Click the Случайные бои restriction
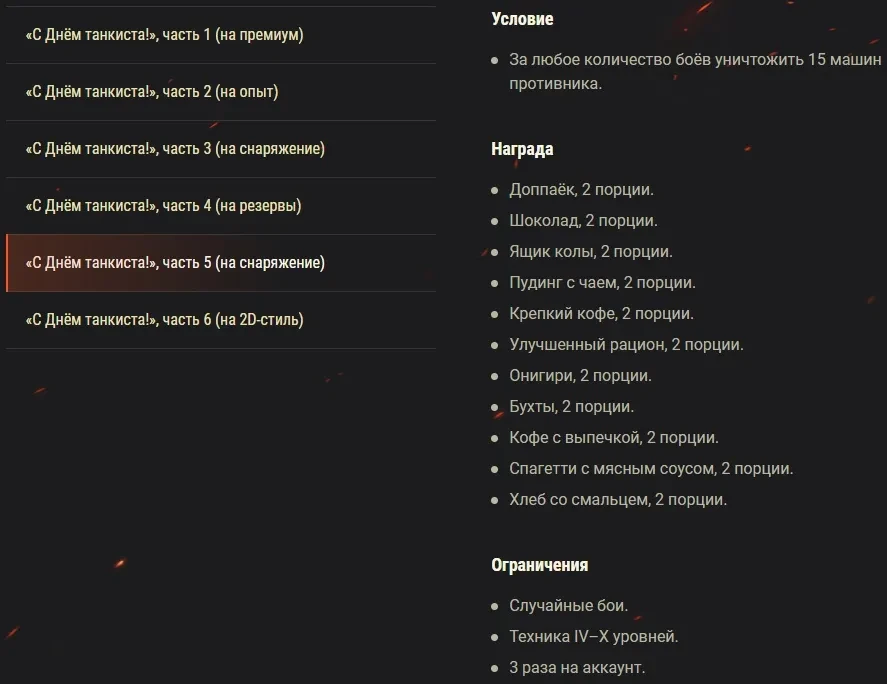887x684 pixels. [x=568, y=605]
